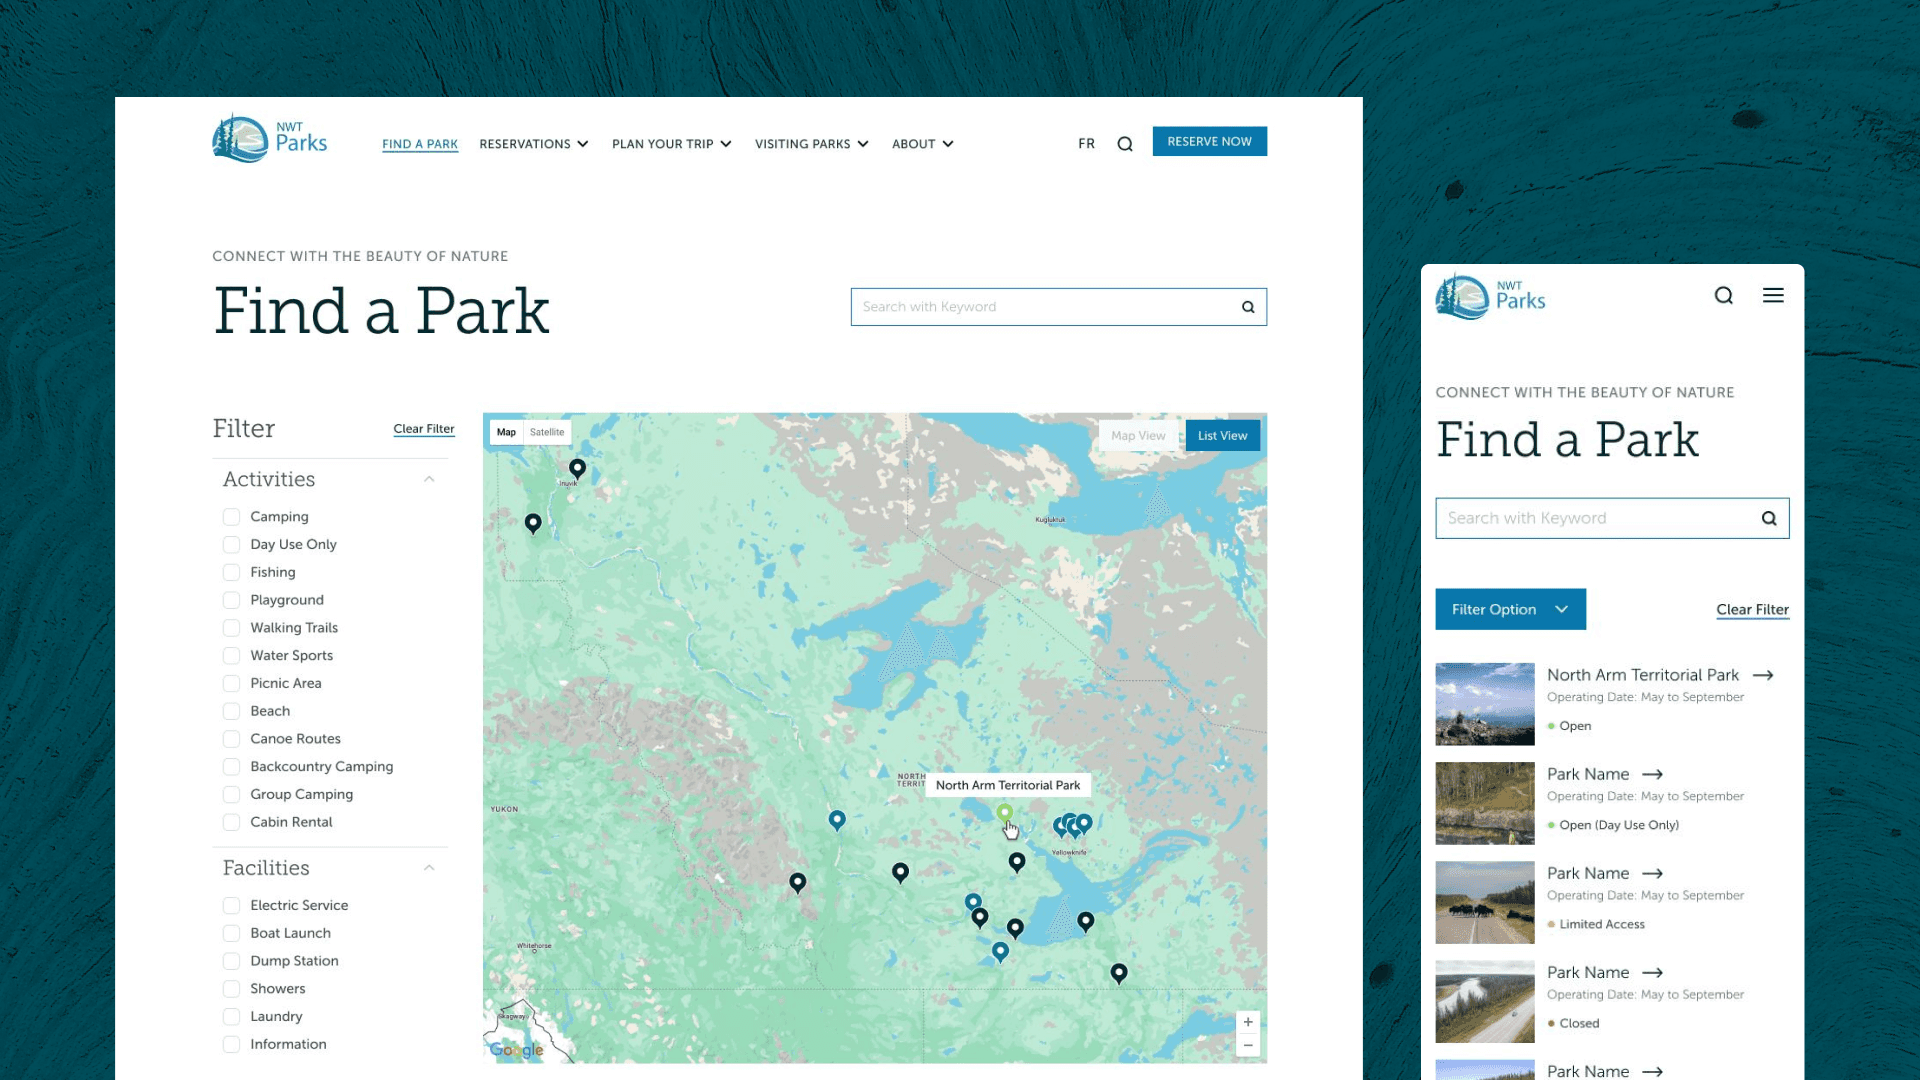Select the green North Arm Territorial Park pin
The height and width of the screenshot is (1080, 1920).
point(1005,813)
